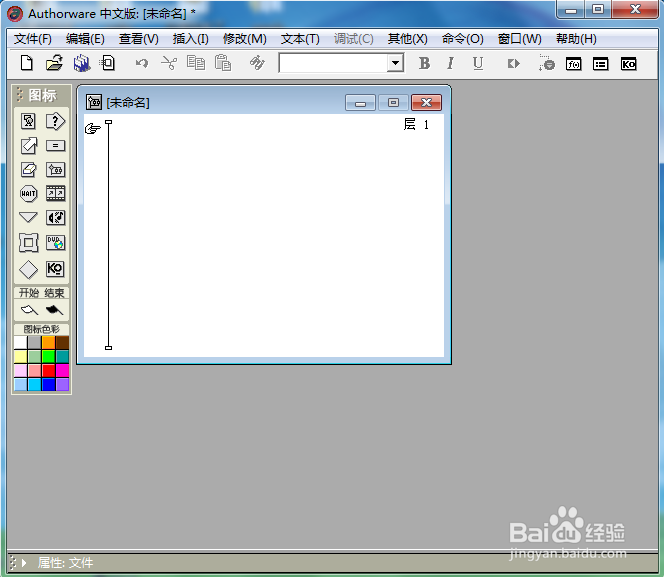Select the Display icon in palette

pos(28,121)
